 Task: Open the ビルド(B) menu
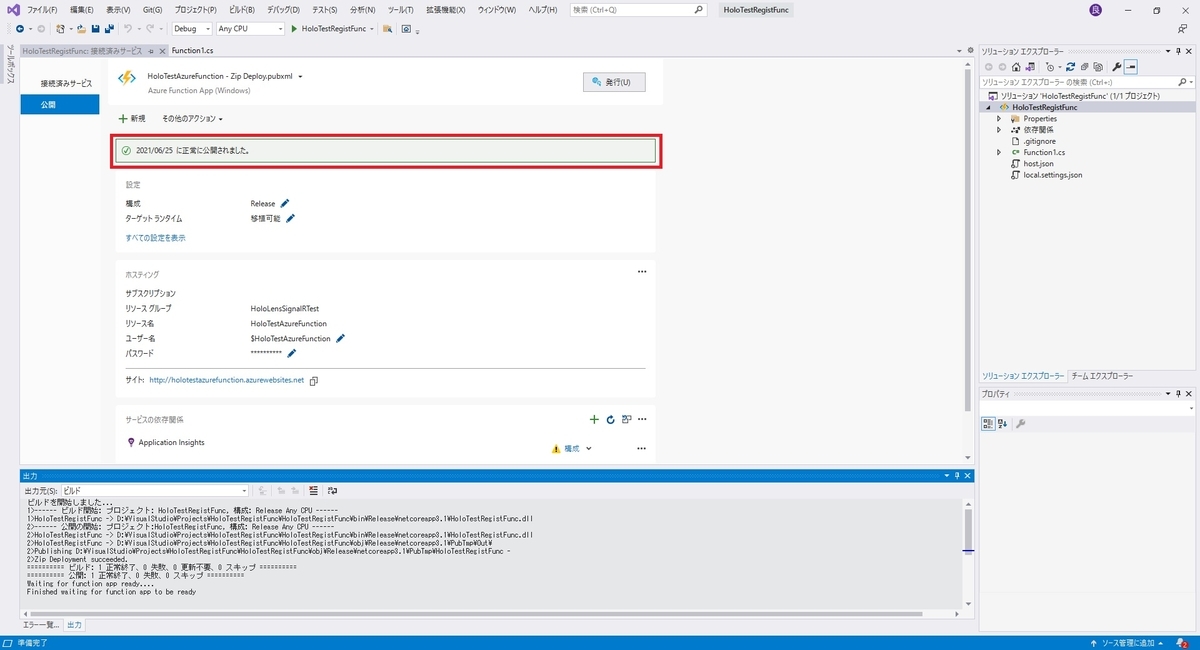(242, 10)
